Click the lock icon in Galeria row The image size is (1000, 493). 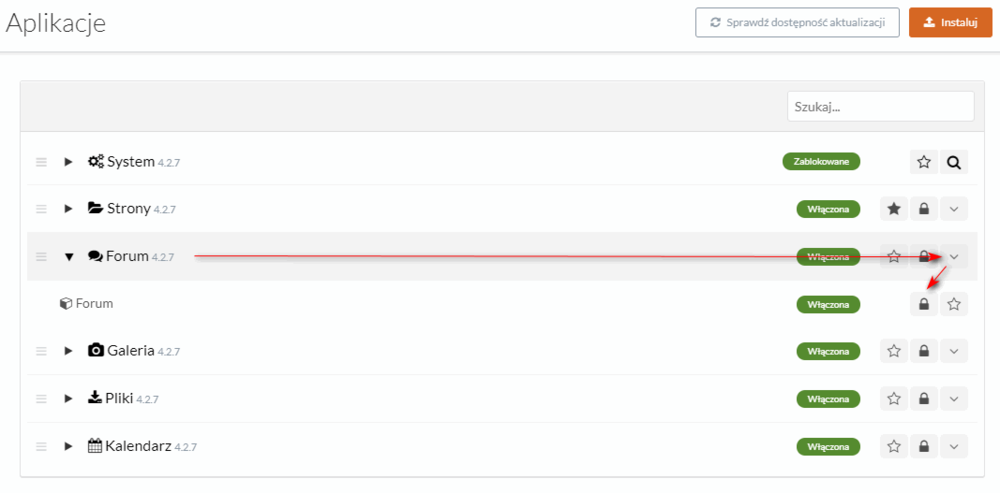924,351
